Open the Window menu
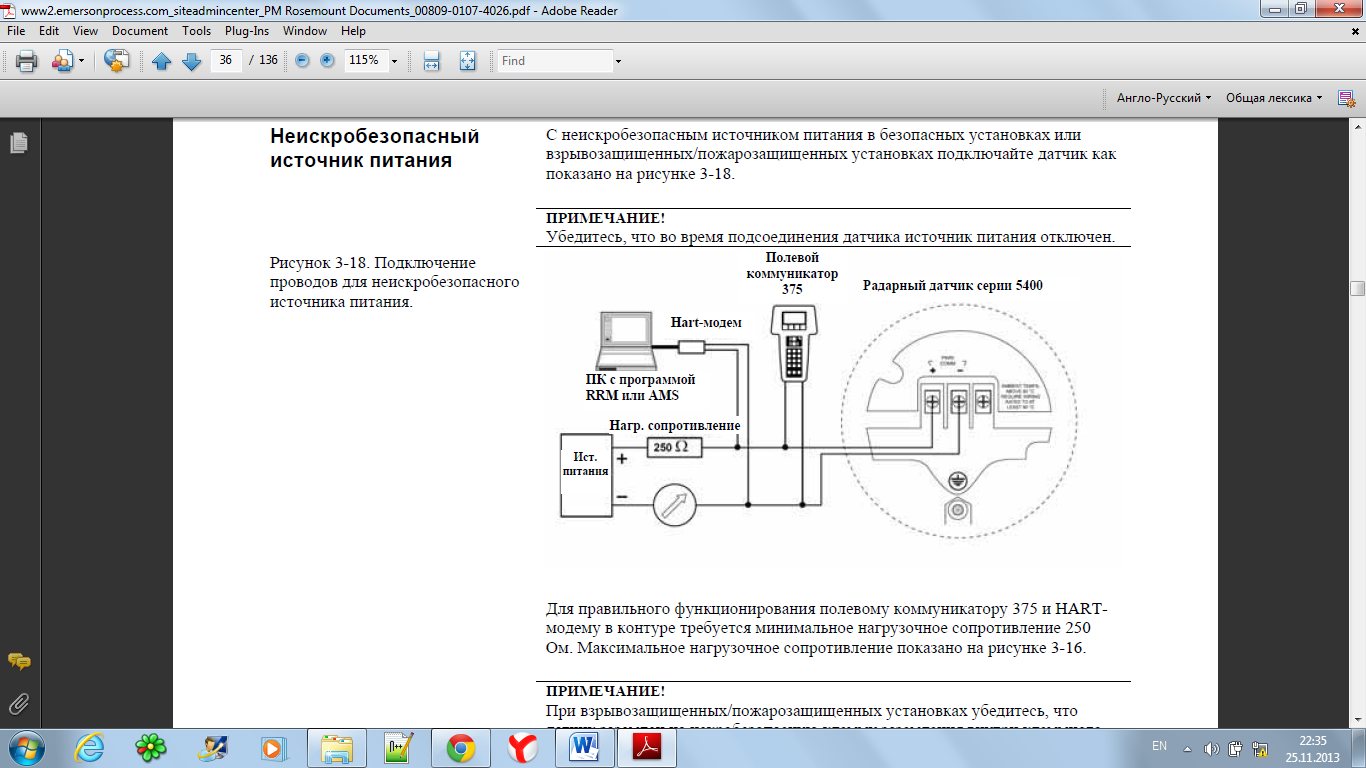 tap(305, 31)
